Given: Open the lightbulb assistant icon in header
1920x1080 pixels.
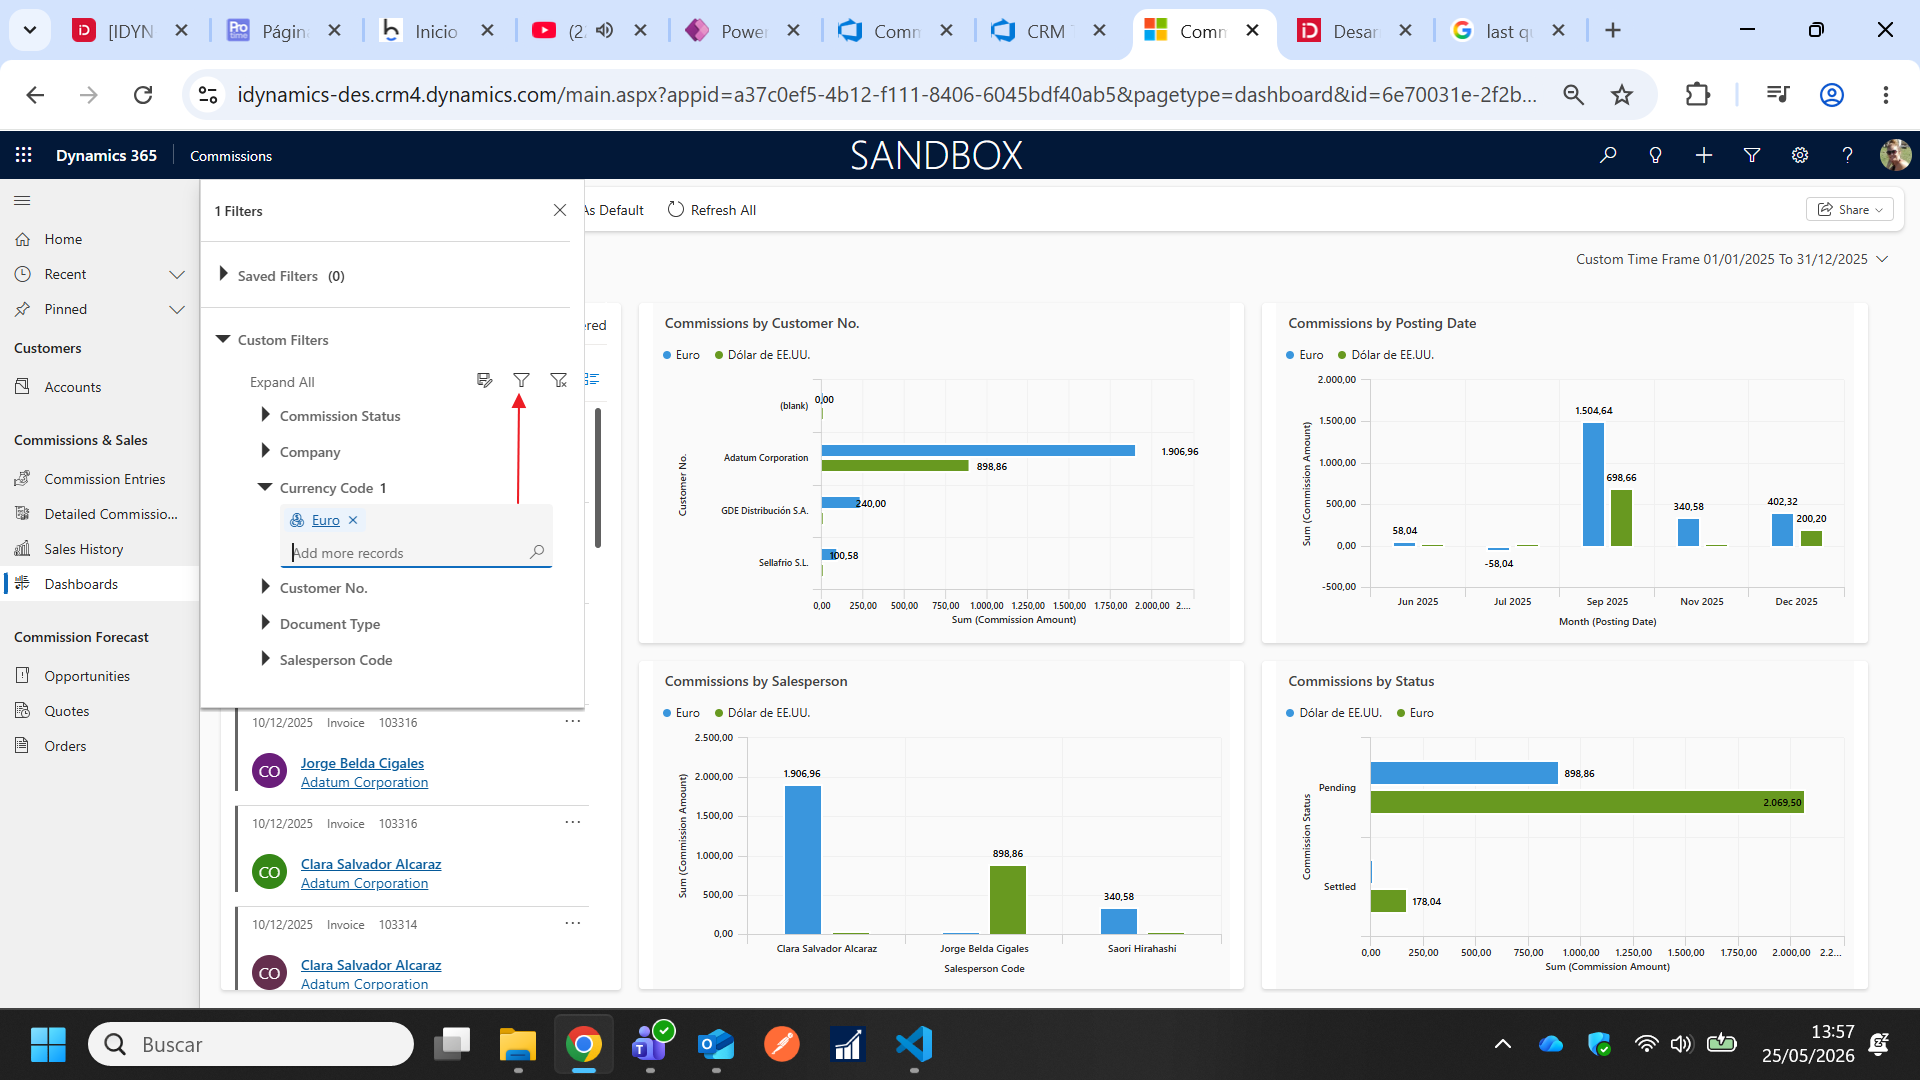Looking at the screenshot, I should (1656, 155).
